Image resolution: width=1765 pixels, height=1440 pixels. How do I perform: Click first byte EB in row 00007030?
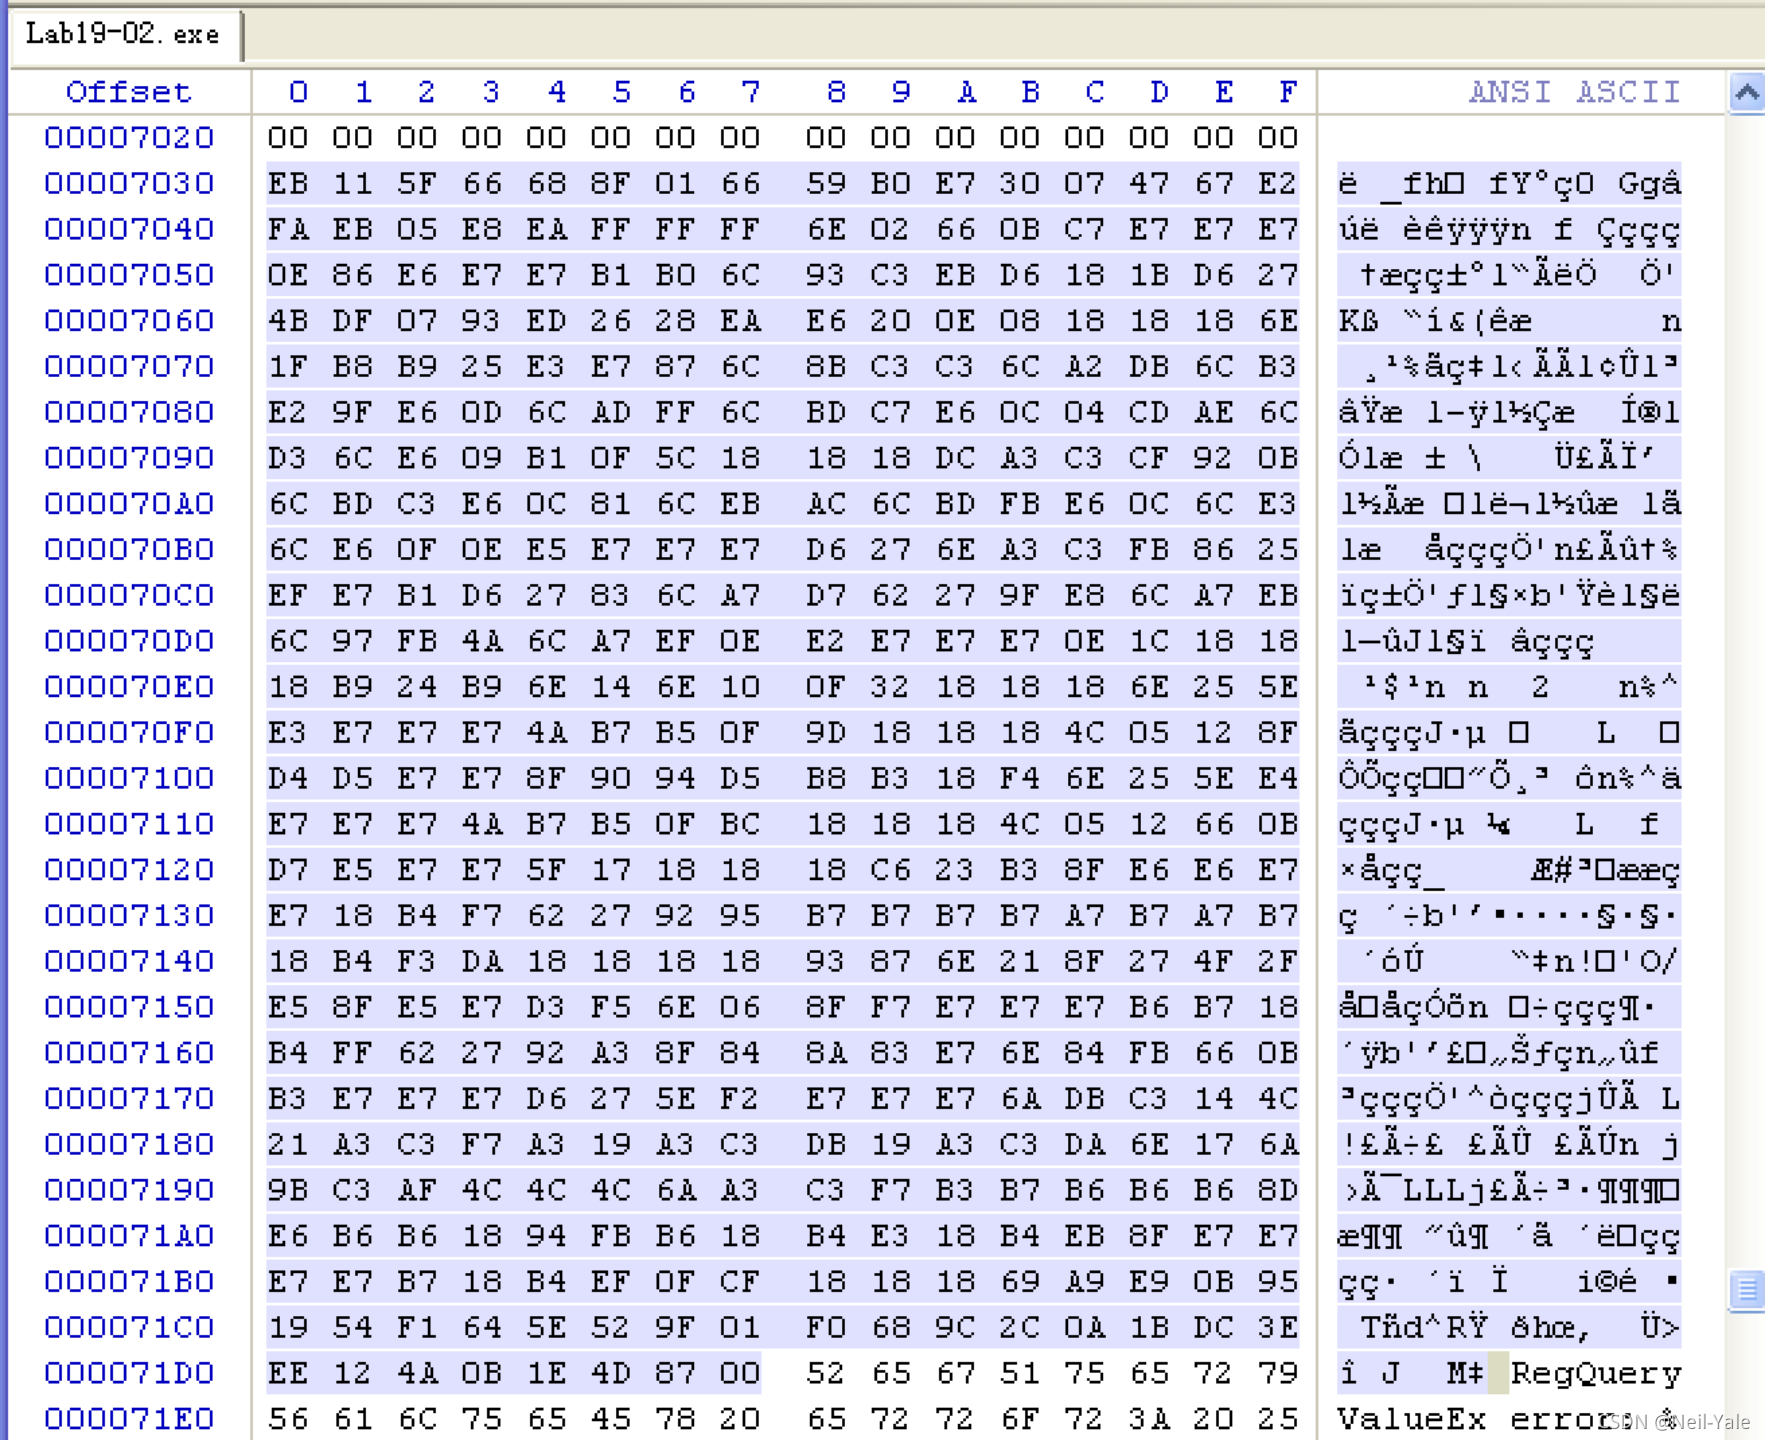[x=288, y=184]
